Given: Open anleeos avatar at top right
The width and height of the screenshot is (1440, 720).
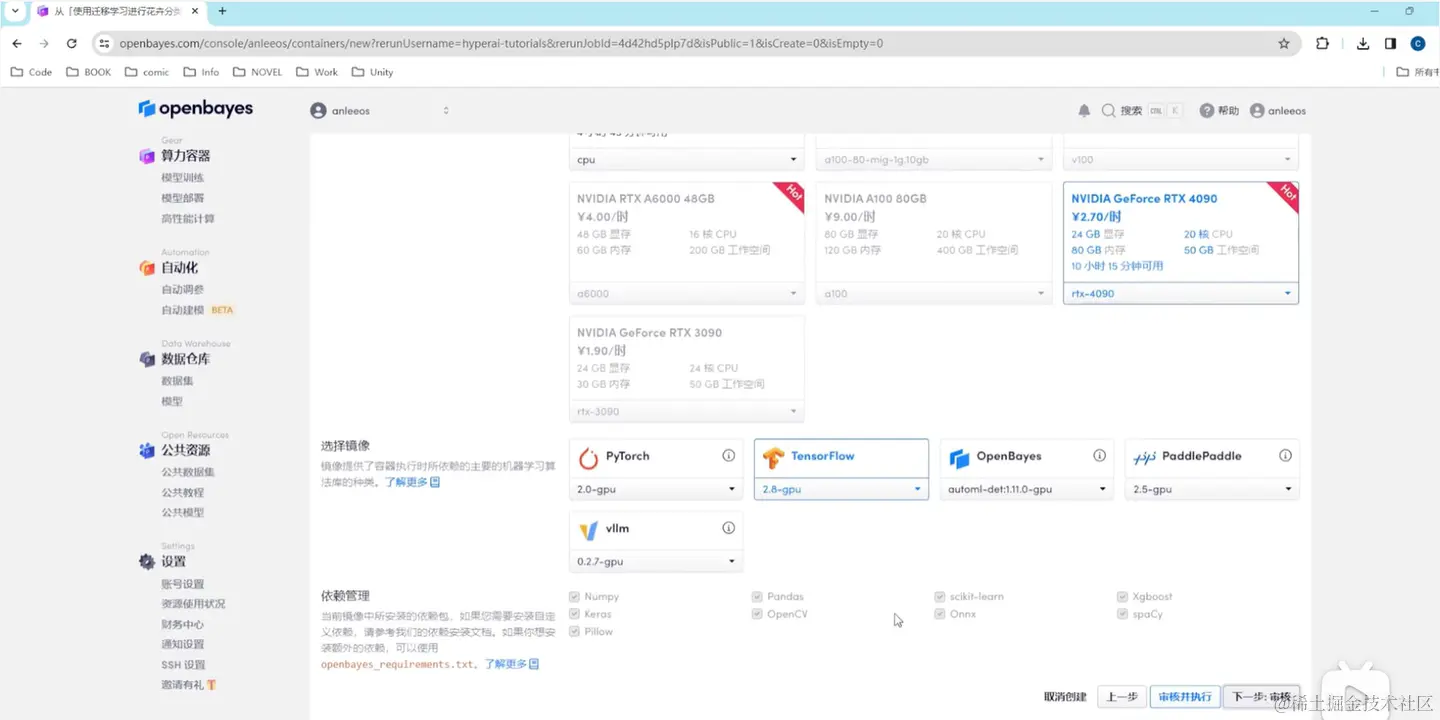Looking at the screenshot, I should click(1257, 111).
